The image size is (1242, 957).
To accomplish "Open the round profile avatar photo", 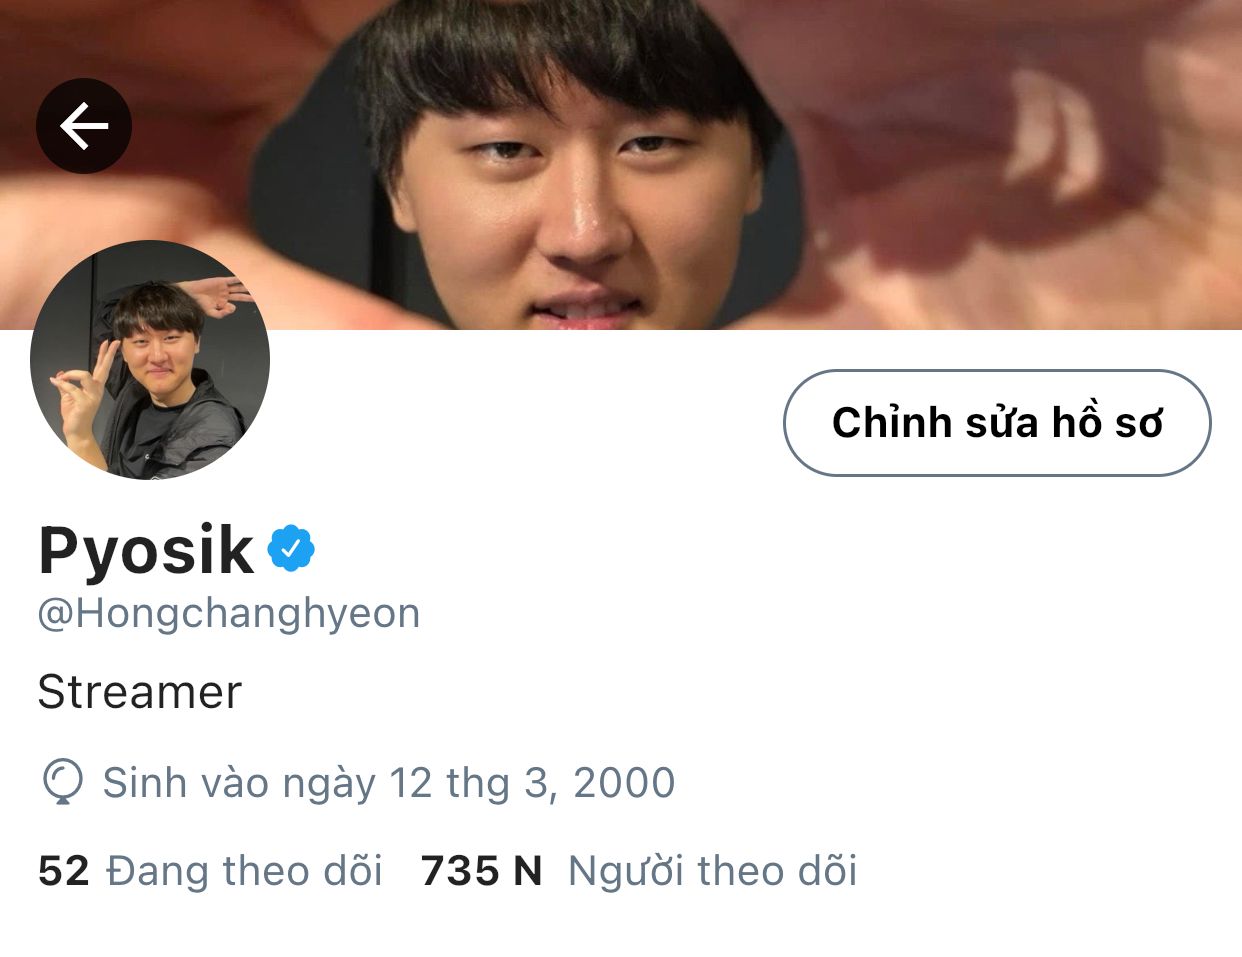I will 150,360.
